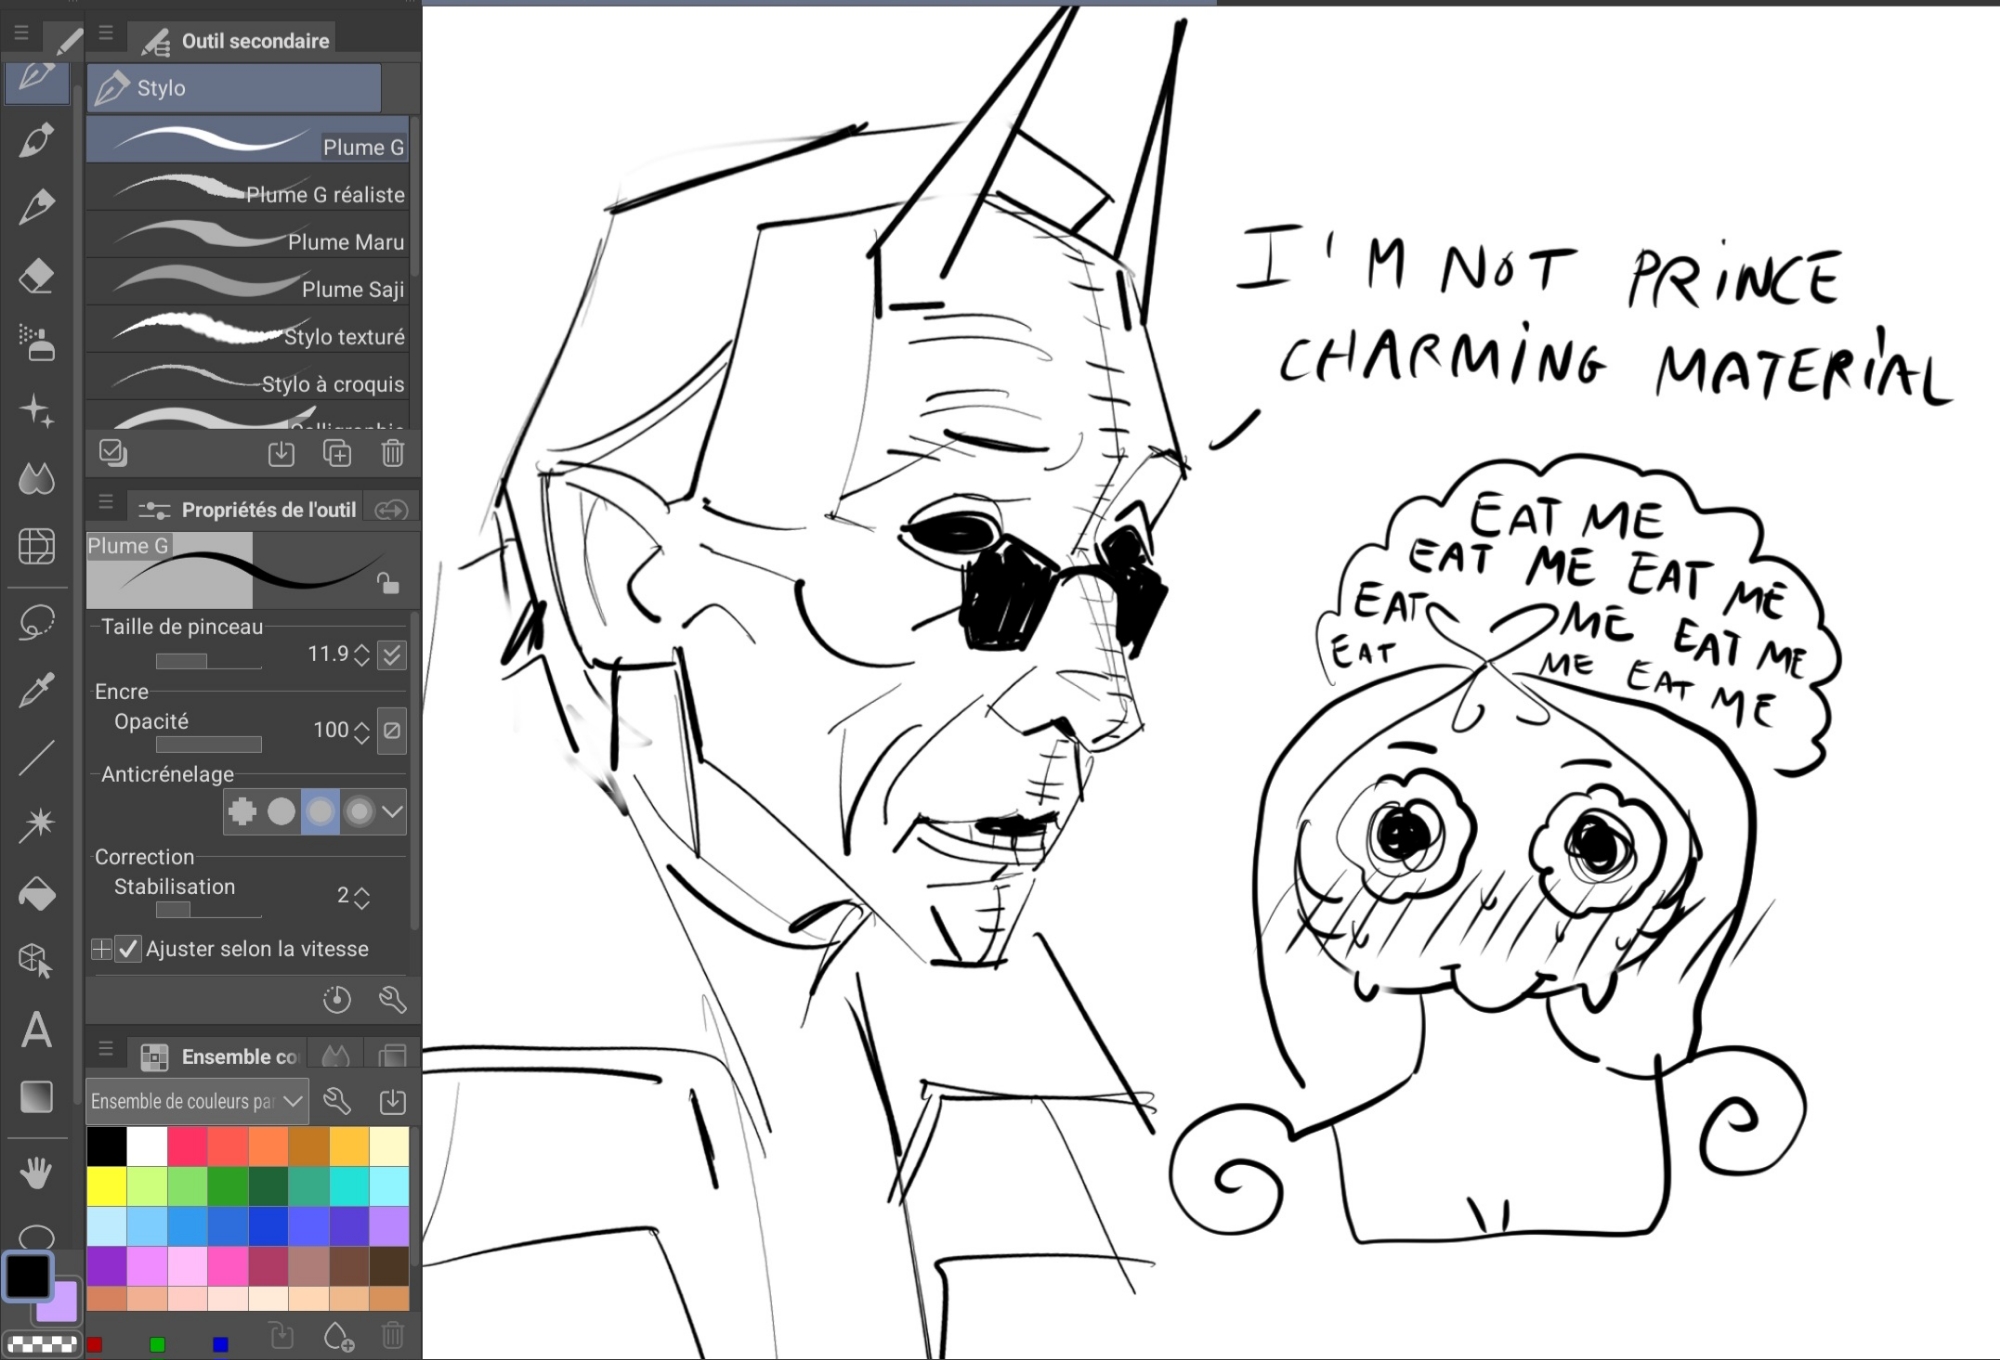
Task: Expand Ajuster selon la vitesse plus
Action: [x=101, y=949]
